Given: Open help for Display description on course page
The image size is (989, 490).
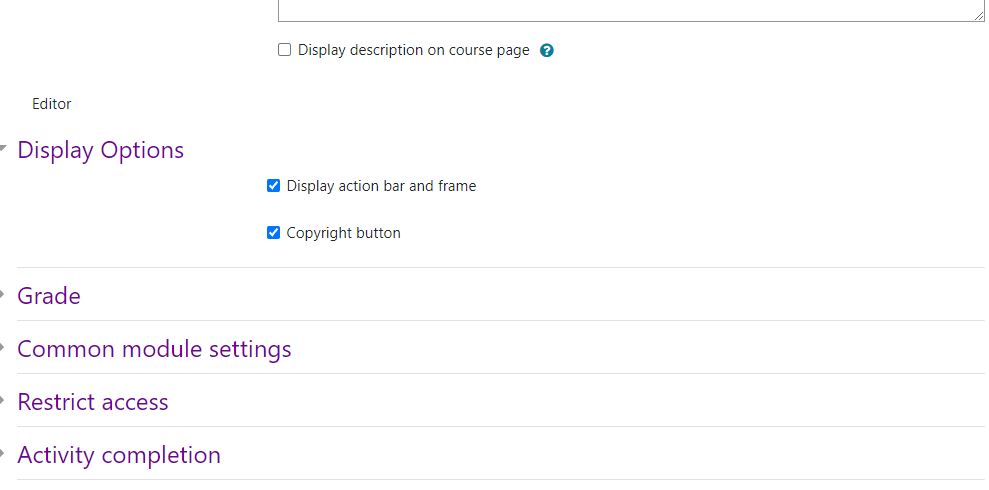Looking at the screenshot, I should pyautogui.click(x=547, y=50).
